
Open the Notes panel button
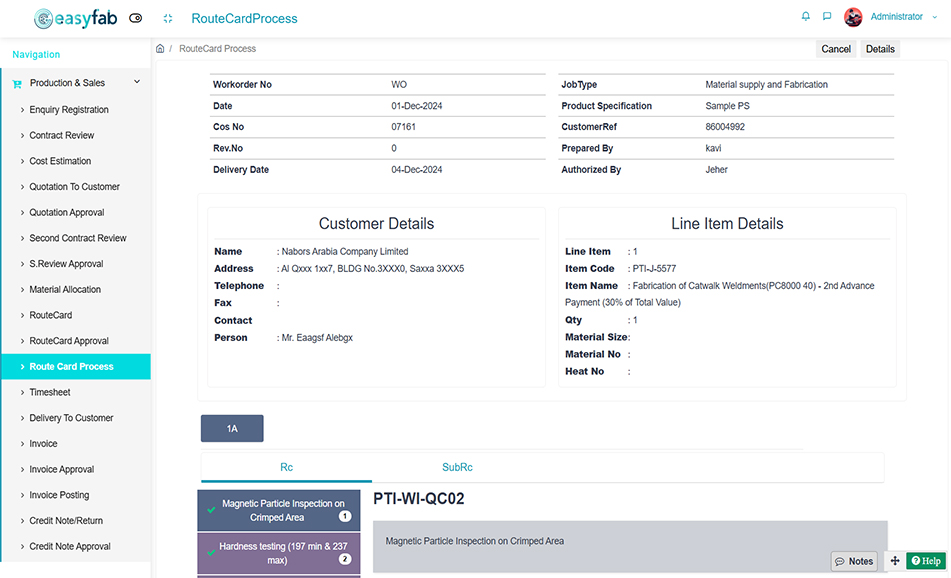853,561
